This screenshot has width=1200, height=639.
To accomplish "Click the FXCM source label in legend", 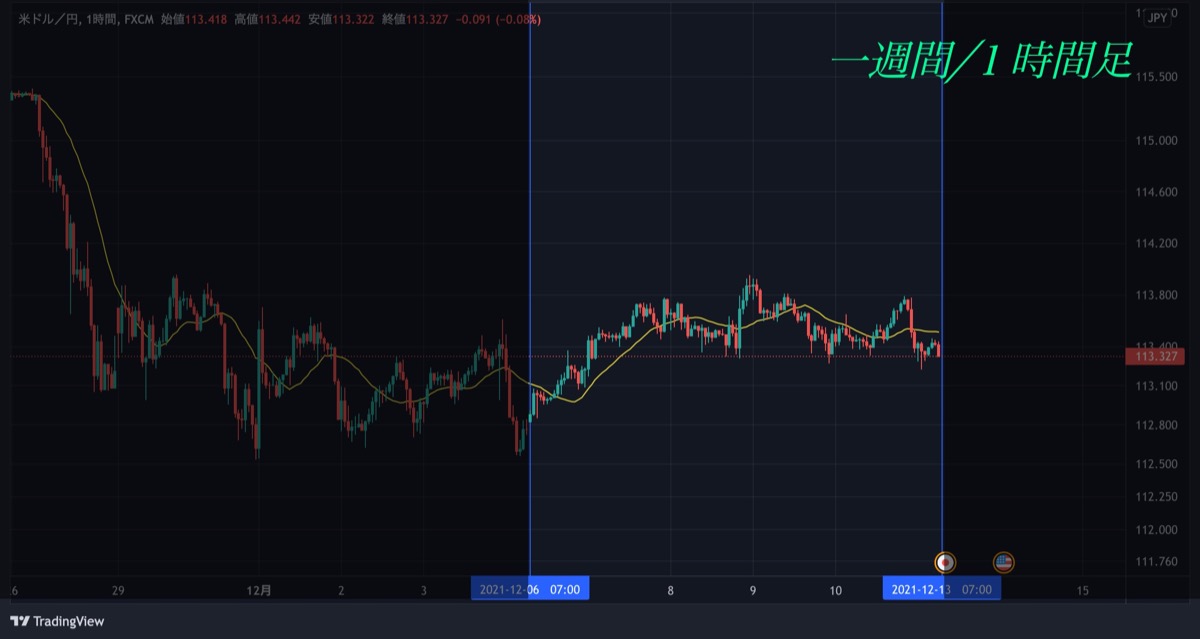I will pos(139,18).
